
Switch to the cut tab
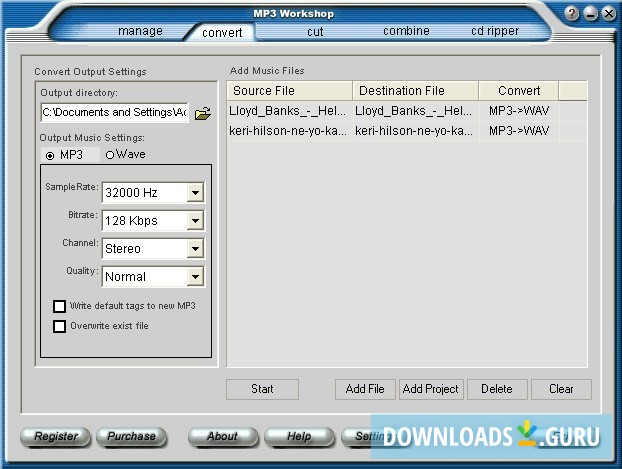pos(315,31)
